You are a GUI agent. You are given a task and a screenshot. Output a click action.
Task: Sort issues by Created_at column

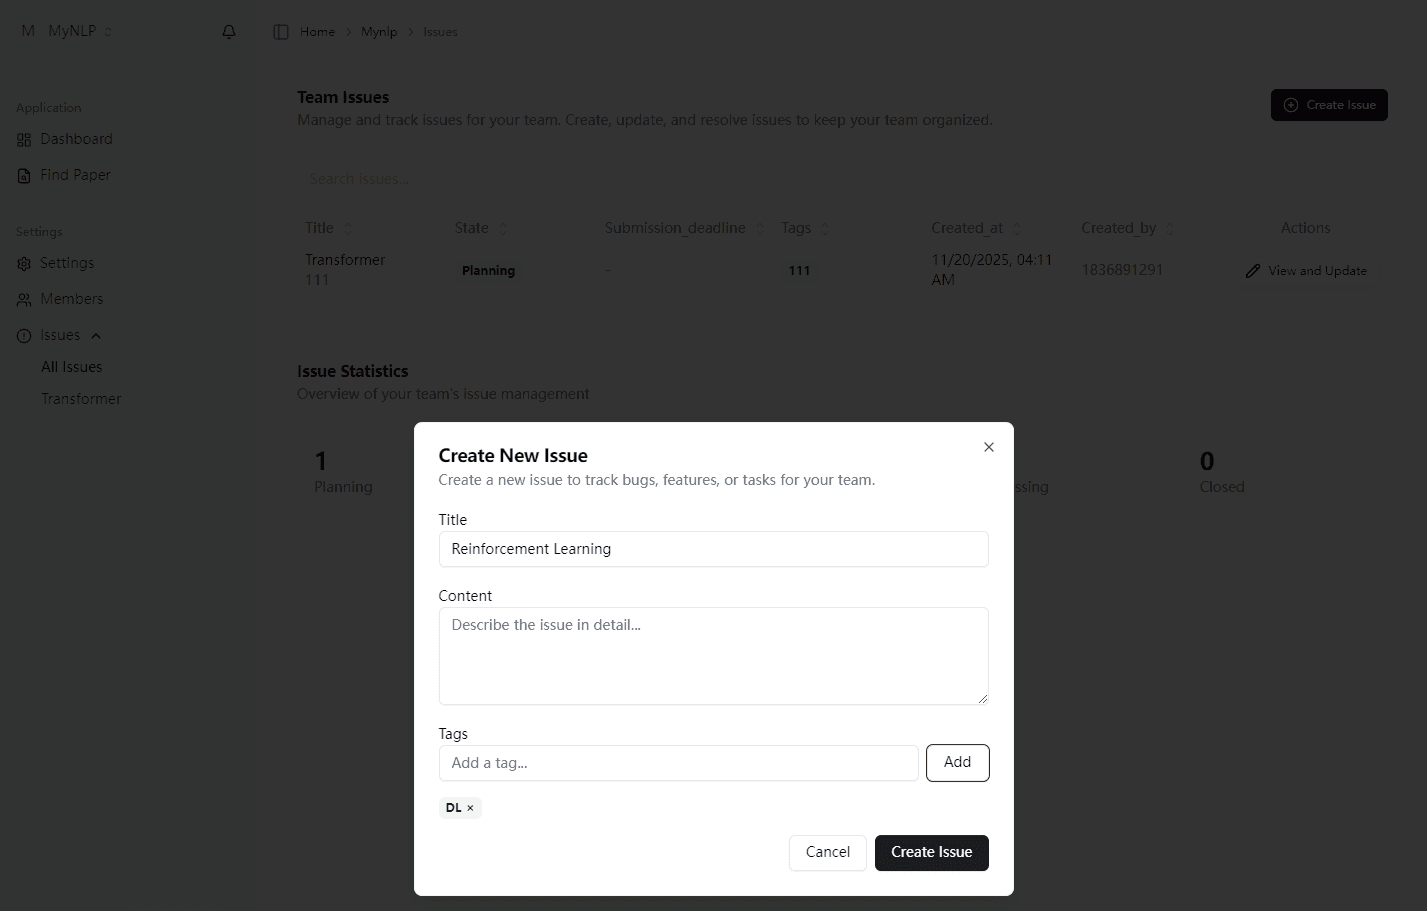coord(1017,228)
